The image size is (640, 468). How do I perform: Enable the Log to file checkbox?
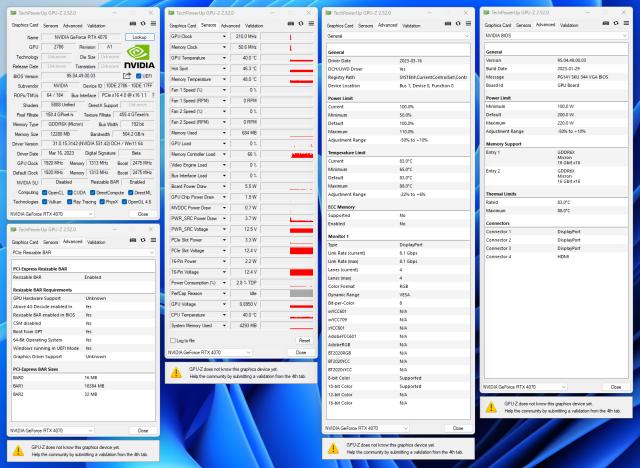pos(173,340)
